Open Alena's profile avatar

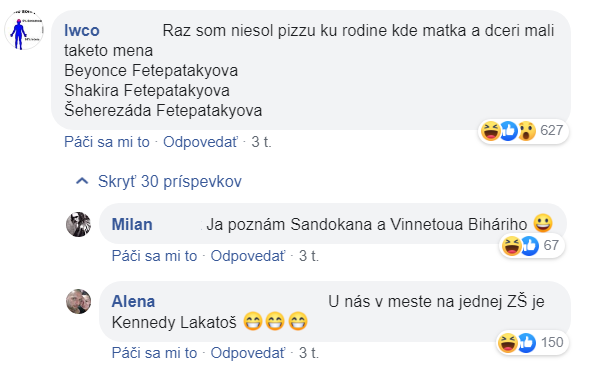pos(78,301)
